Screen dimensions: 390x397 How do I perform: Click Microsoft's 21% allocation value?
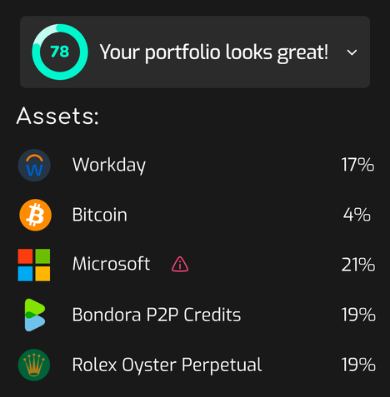(358, 265)
